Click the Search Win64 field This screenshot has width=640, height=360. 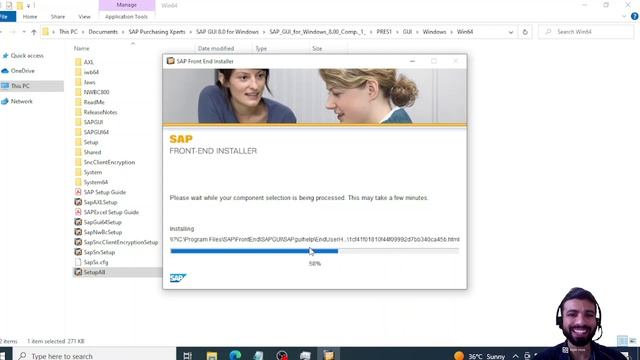click(x=586, y=32)
